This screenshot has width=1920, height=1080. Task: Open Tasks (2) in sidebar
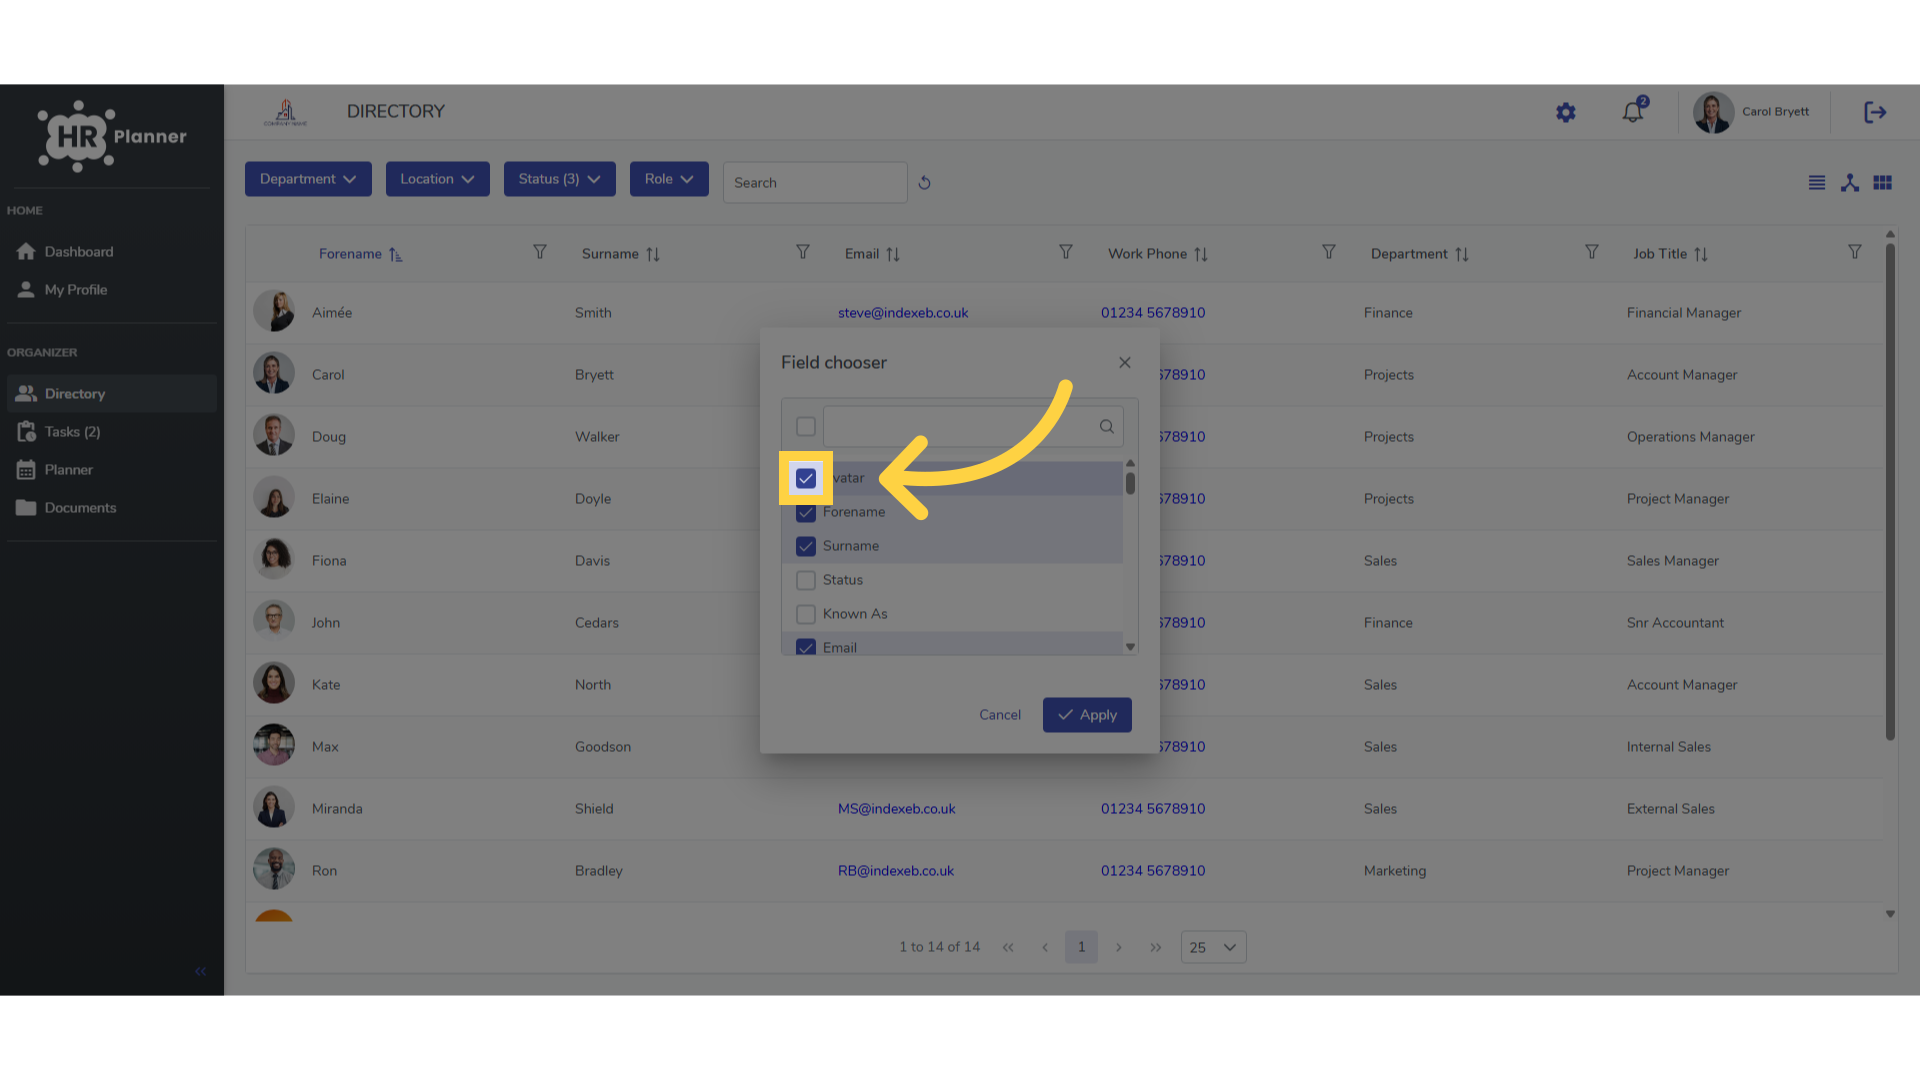click(x=112, y=432)
